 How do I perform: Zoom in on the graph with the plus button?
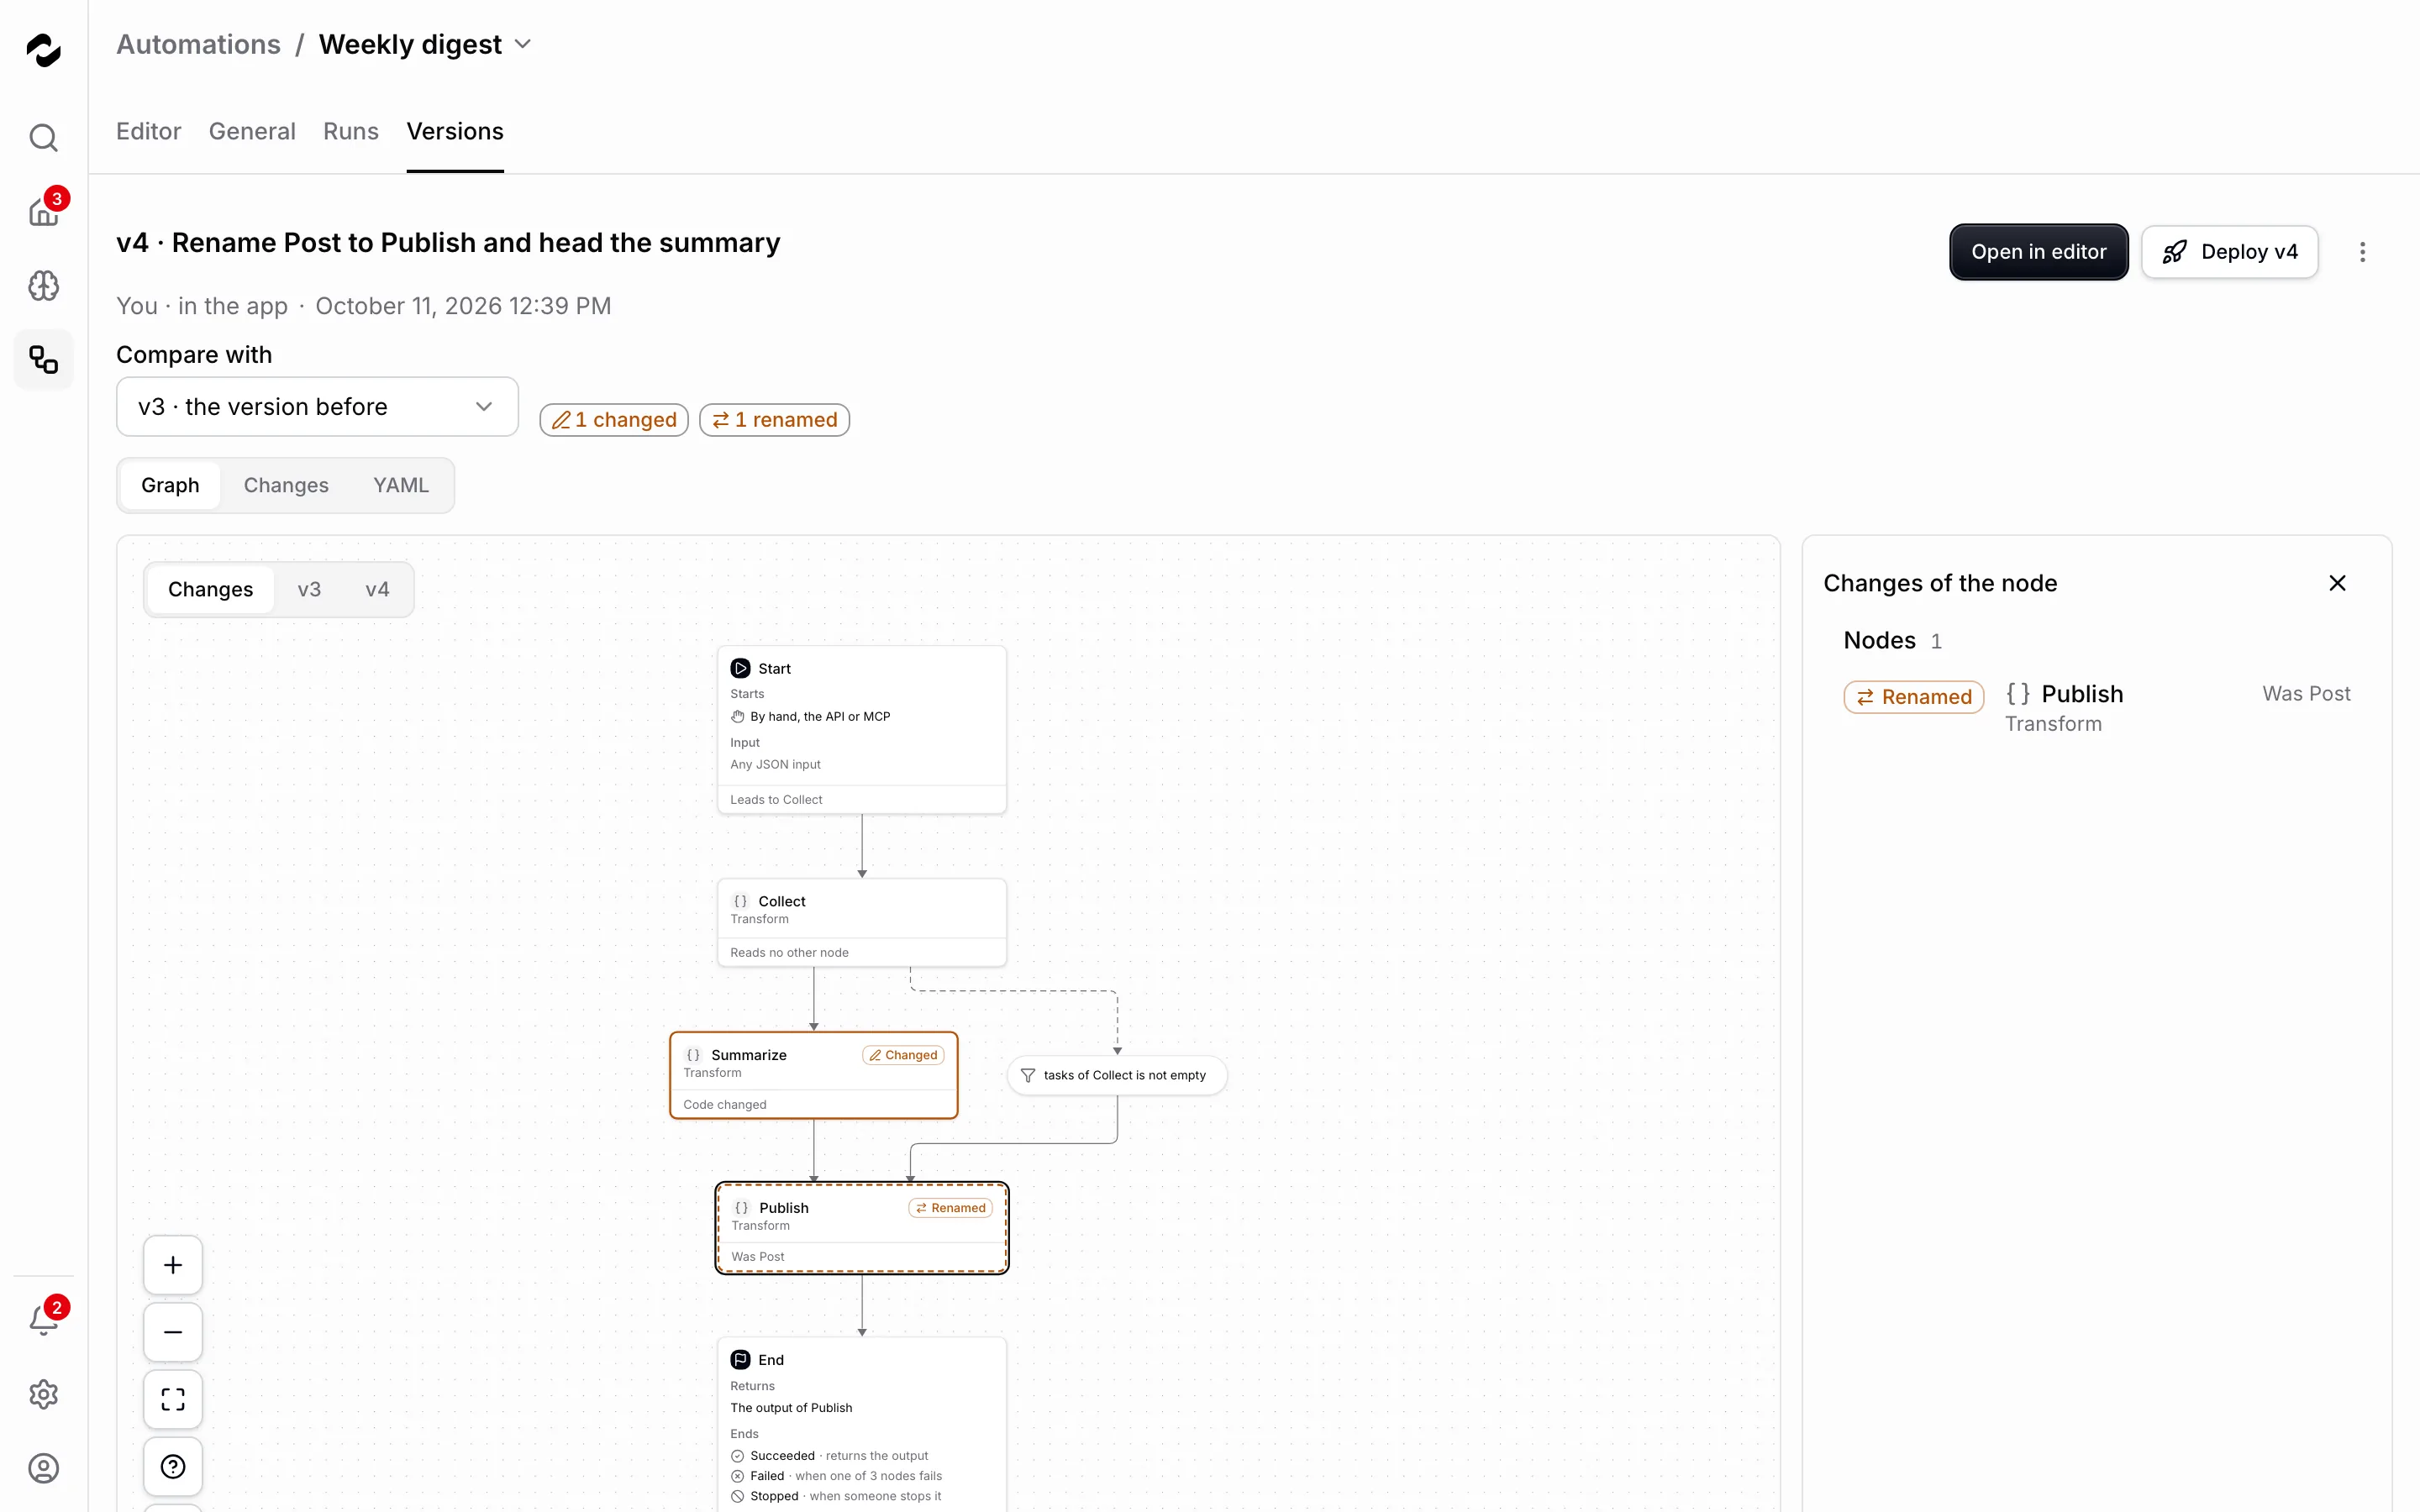[173, 1265]
